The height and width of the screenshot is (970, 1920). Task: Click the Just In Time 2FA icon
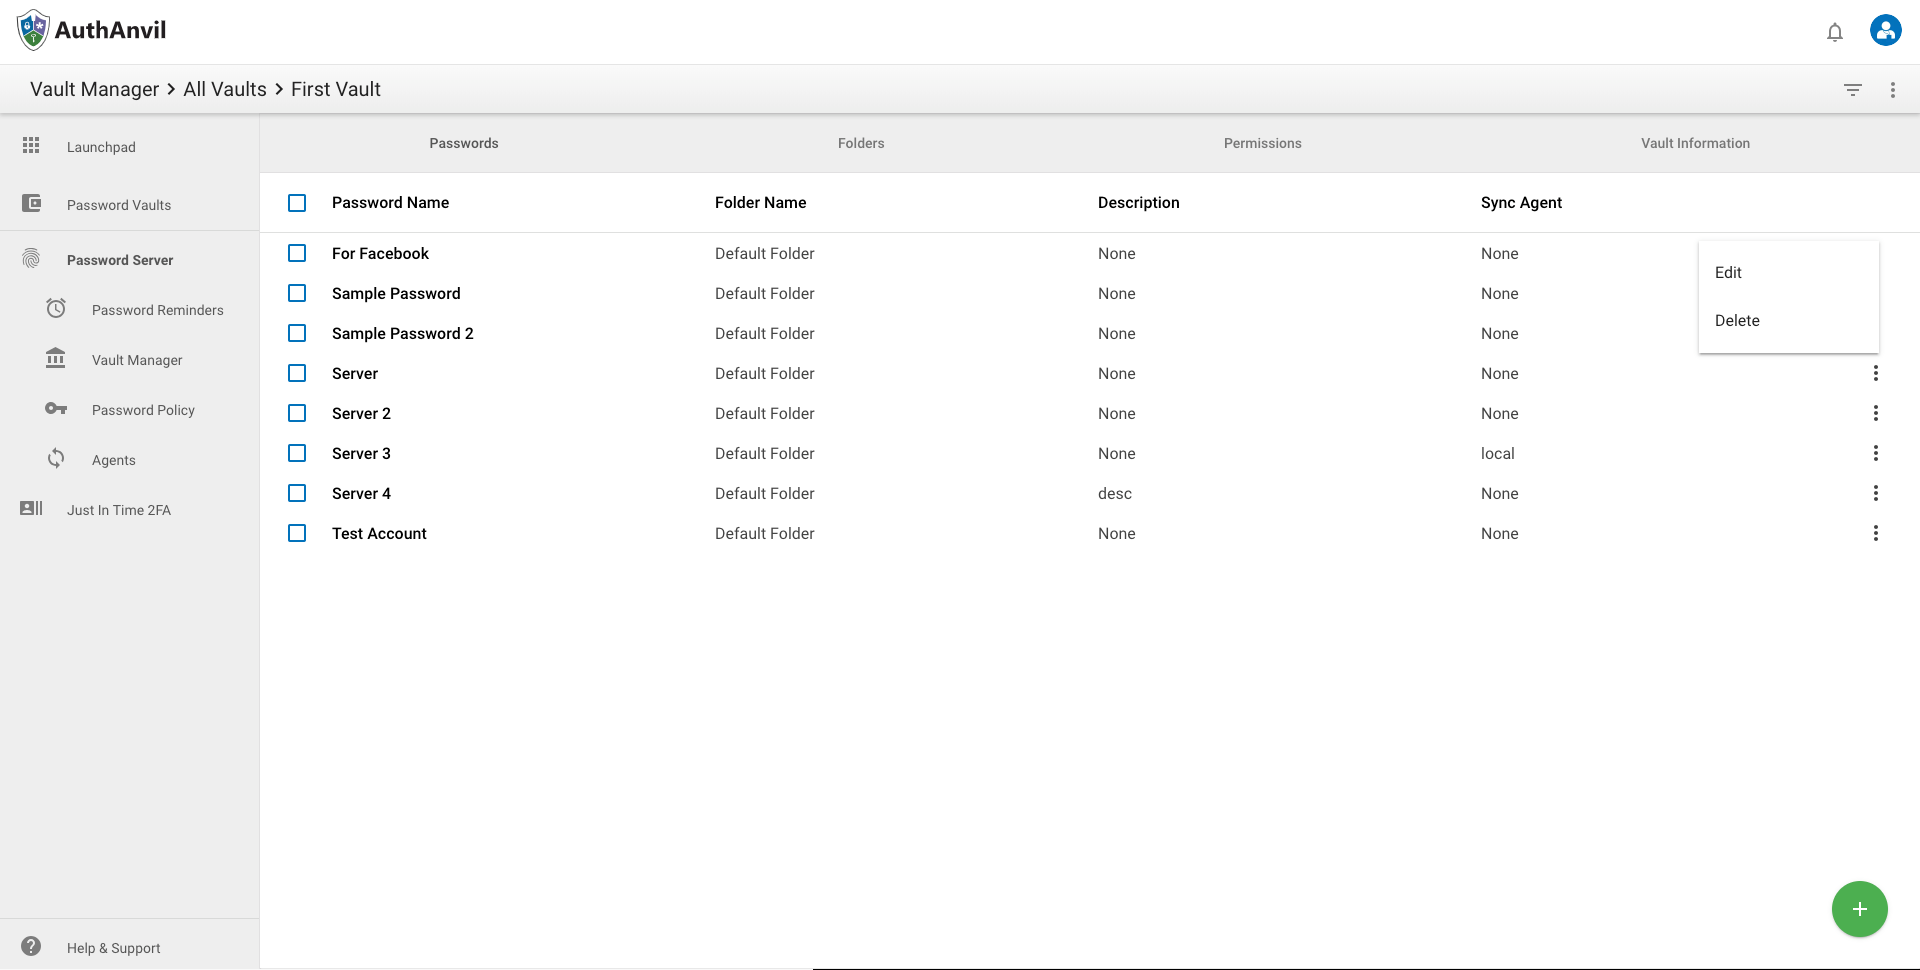(x=31, y=508)
